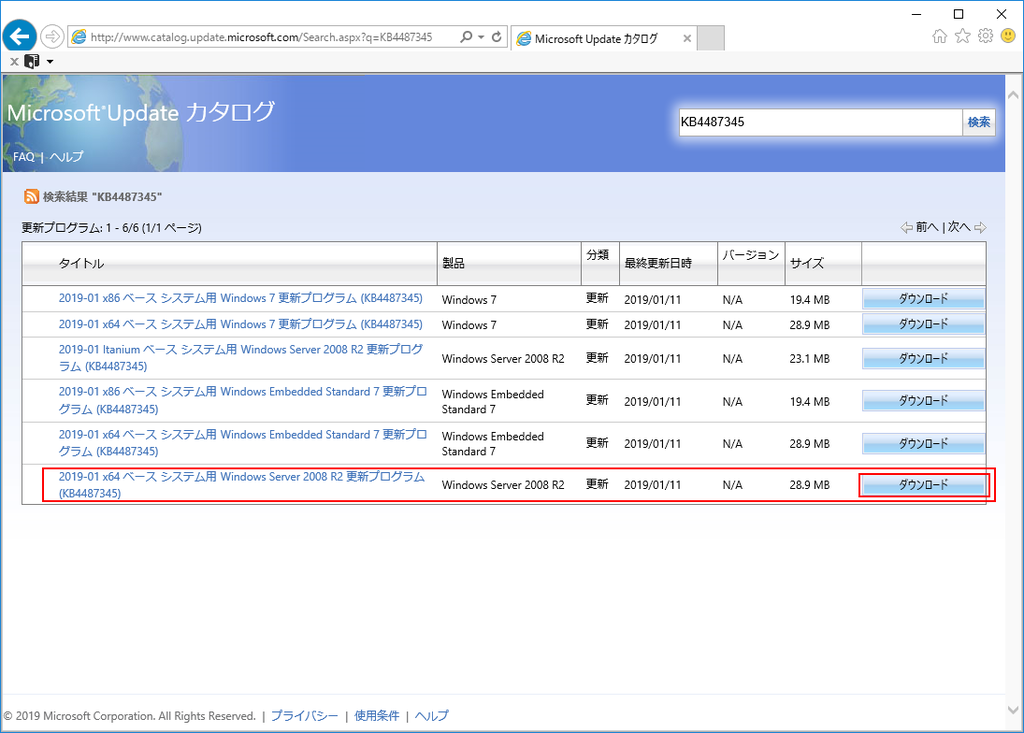Open the プライバシー footer link
Screen dimensions: 1024x733
click(x=304, y=716)
